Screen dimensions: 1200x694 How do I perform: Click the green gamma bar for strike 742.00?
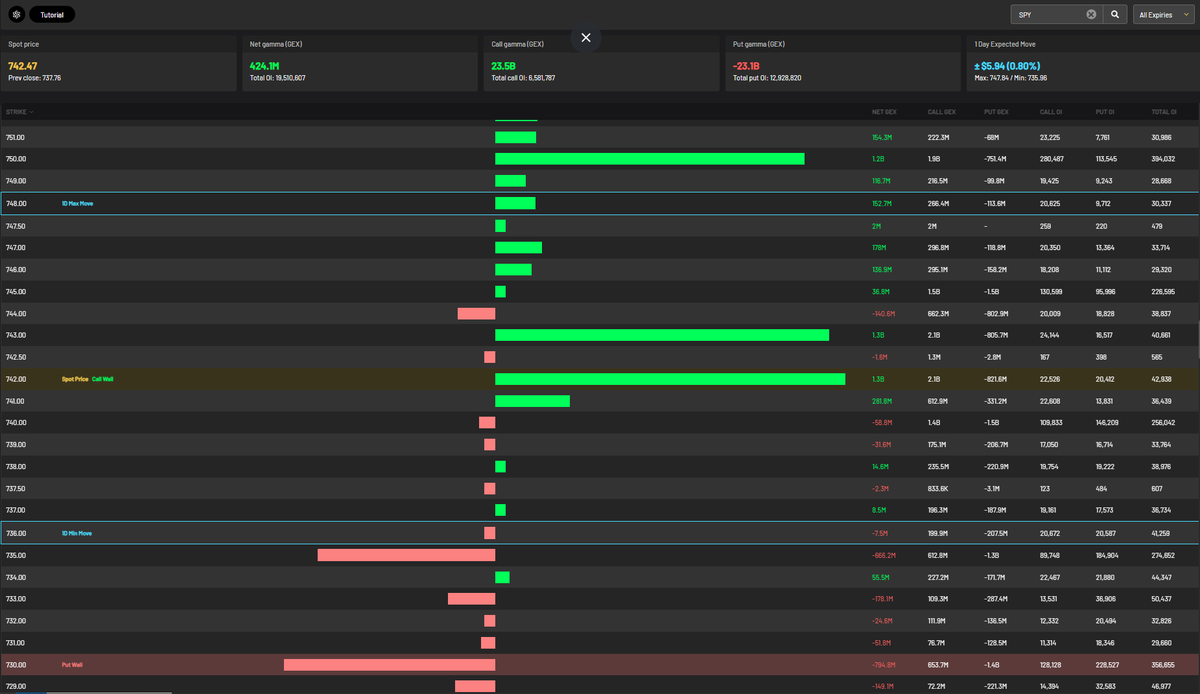click(670, 379)
